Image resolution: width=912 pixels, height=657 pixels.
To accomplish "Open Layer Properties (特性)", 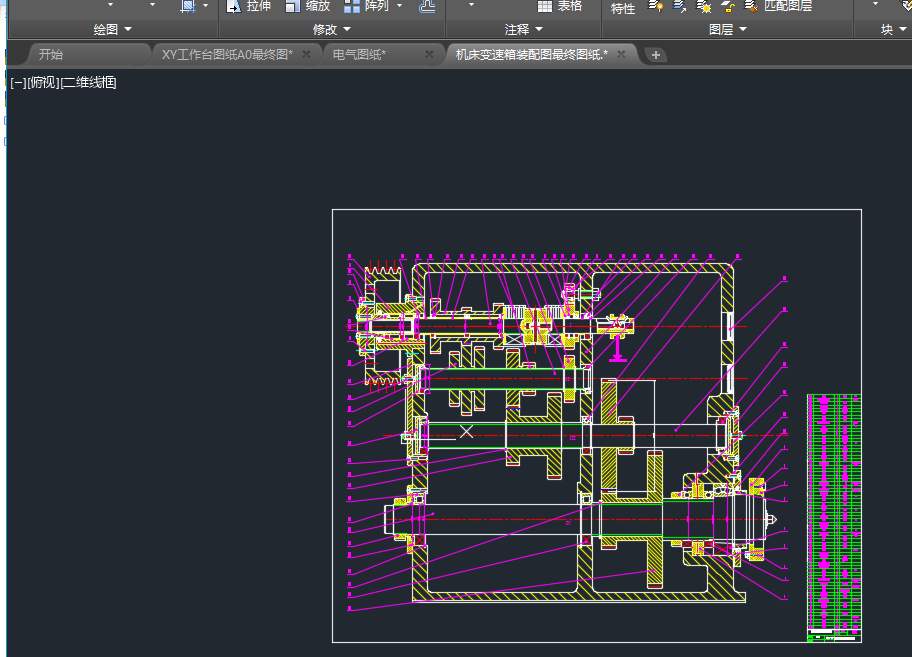I will click(622, 8).
